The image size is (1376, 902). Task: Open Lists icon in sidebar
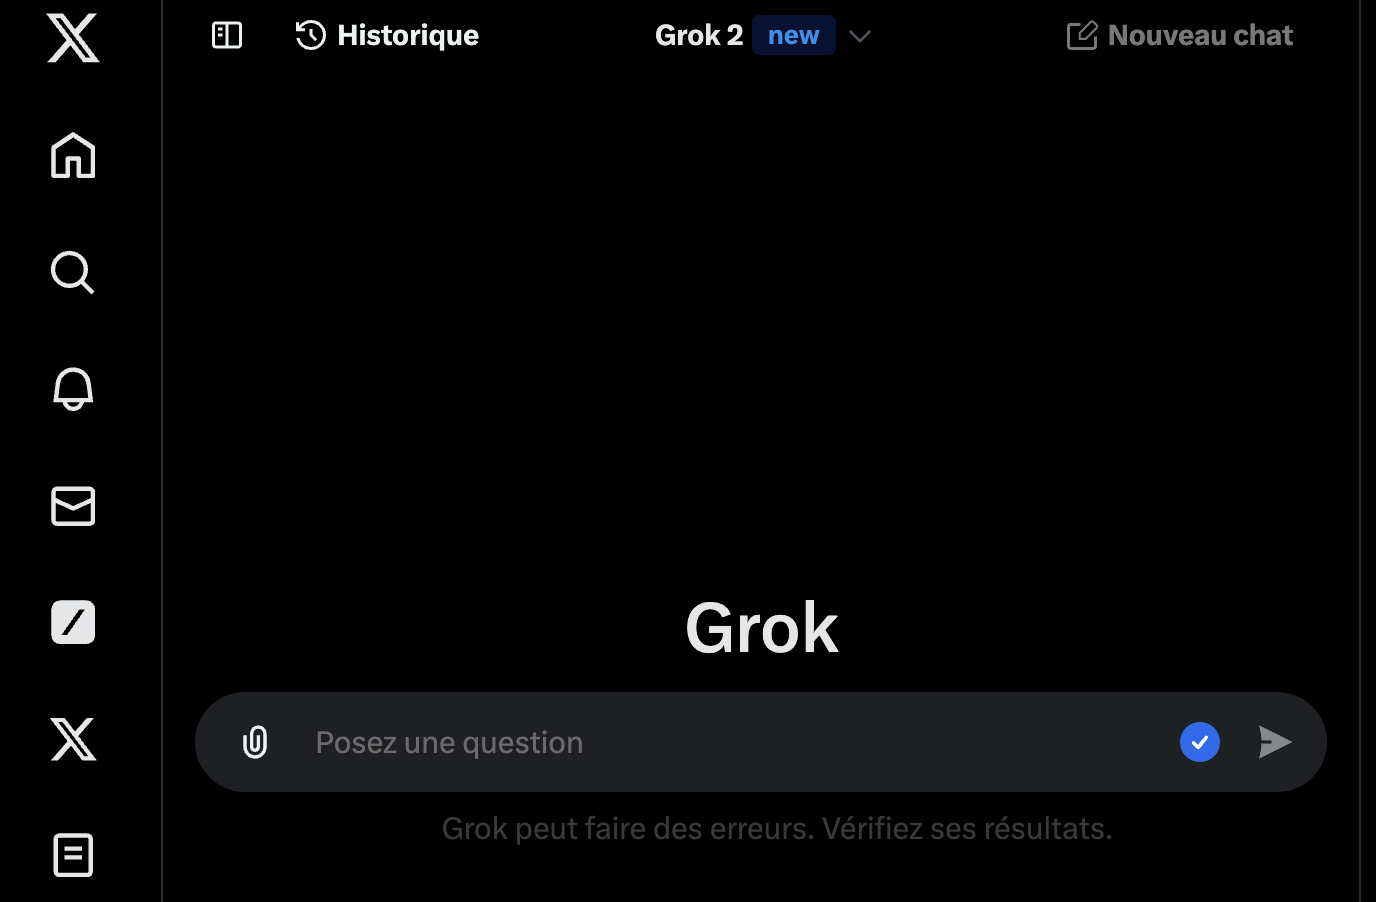[x=73, y=855]
